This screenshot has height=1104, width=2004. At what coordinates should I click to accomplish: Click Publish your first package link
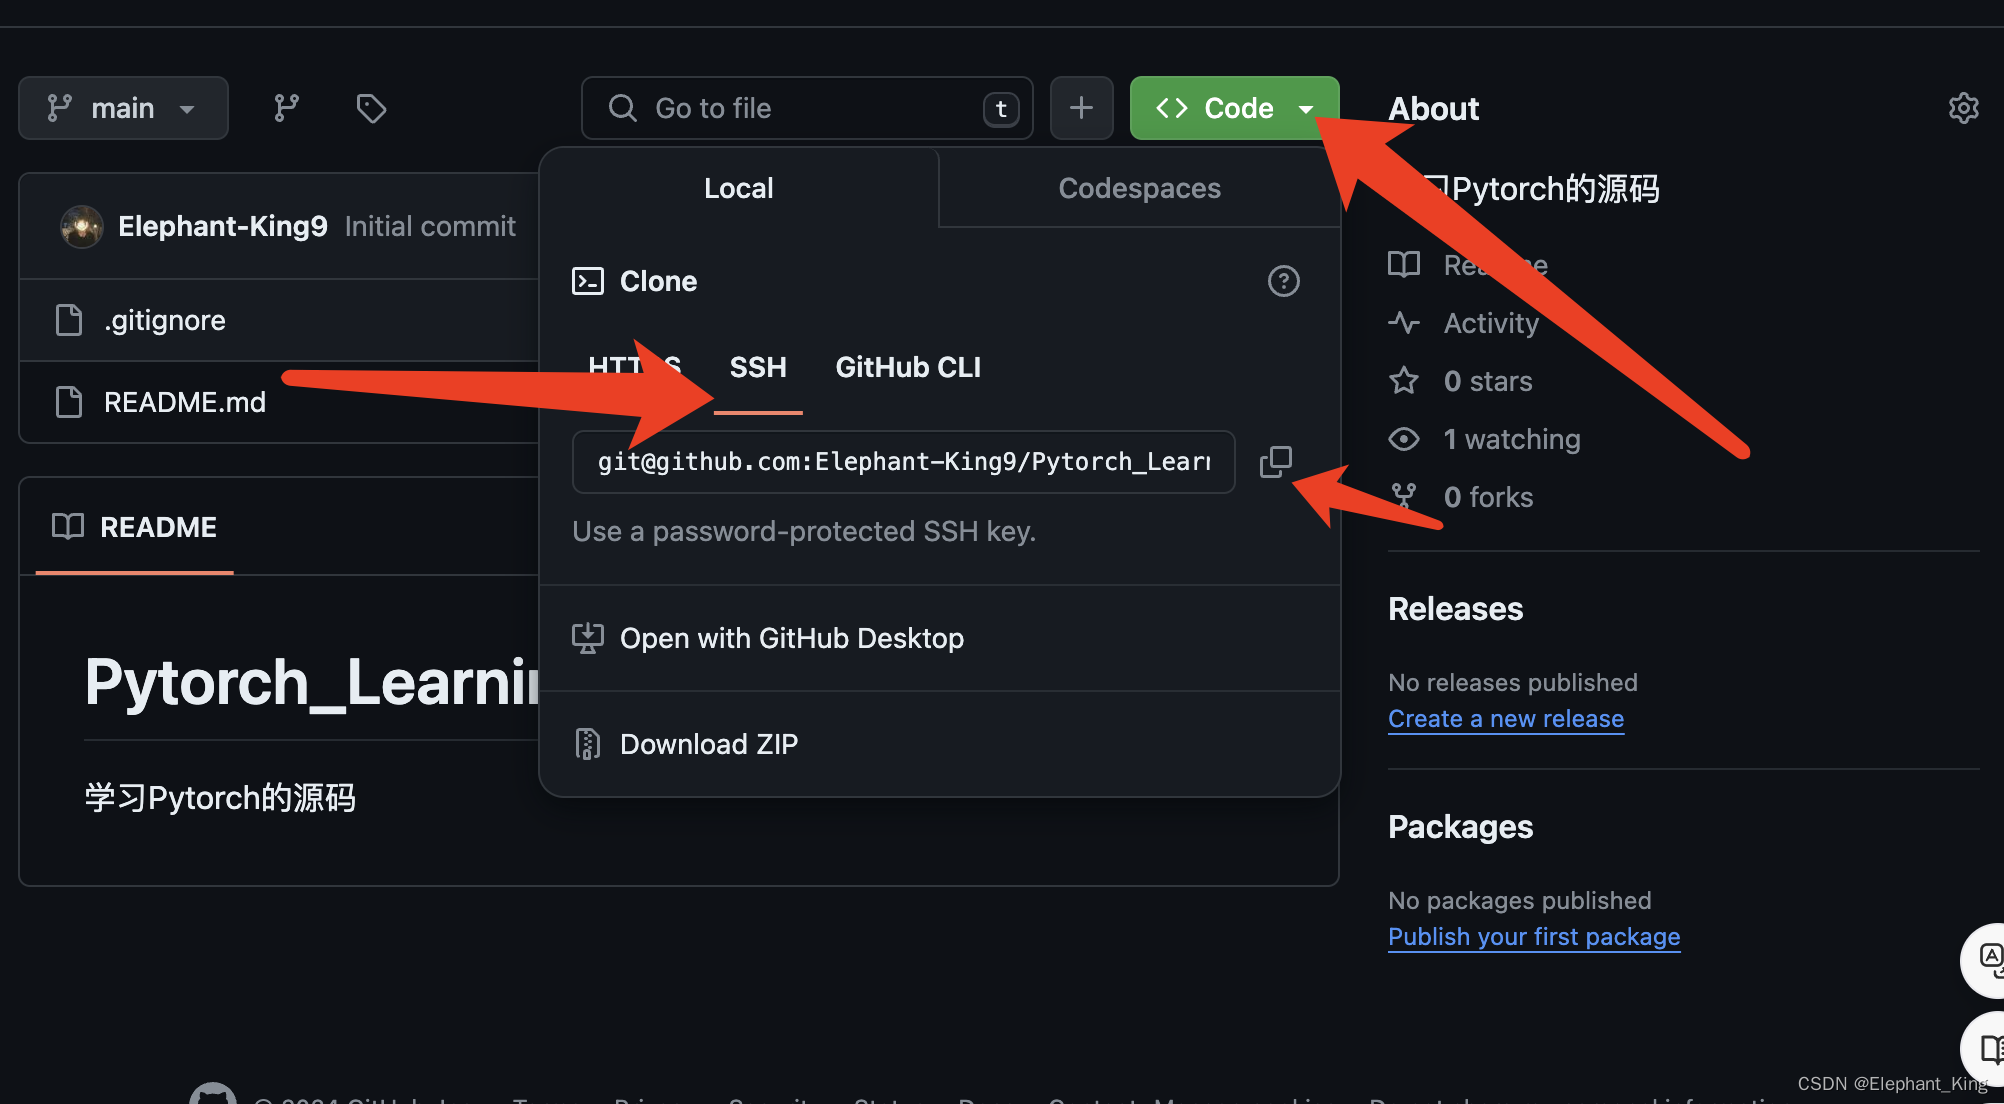point(1534,937)
